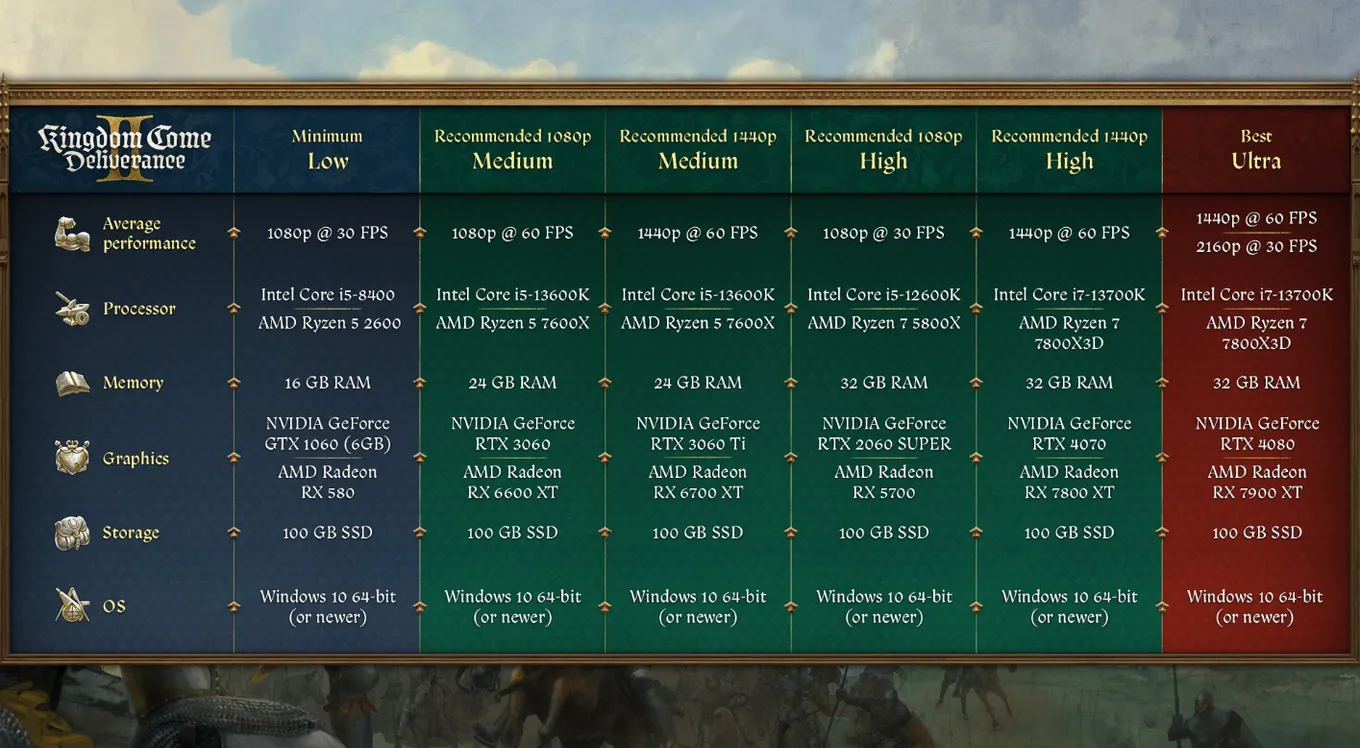
Task: Select the pouch icon next to Storage
Action: click(x=72, y=533)
